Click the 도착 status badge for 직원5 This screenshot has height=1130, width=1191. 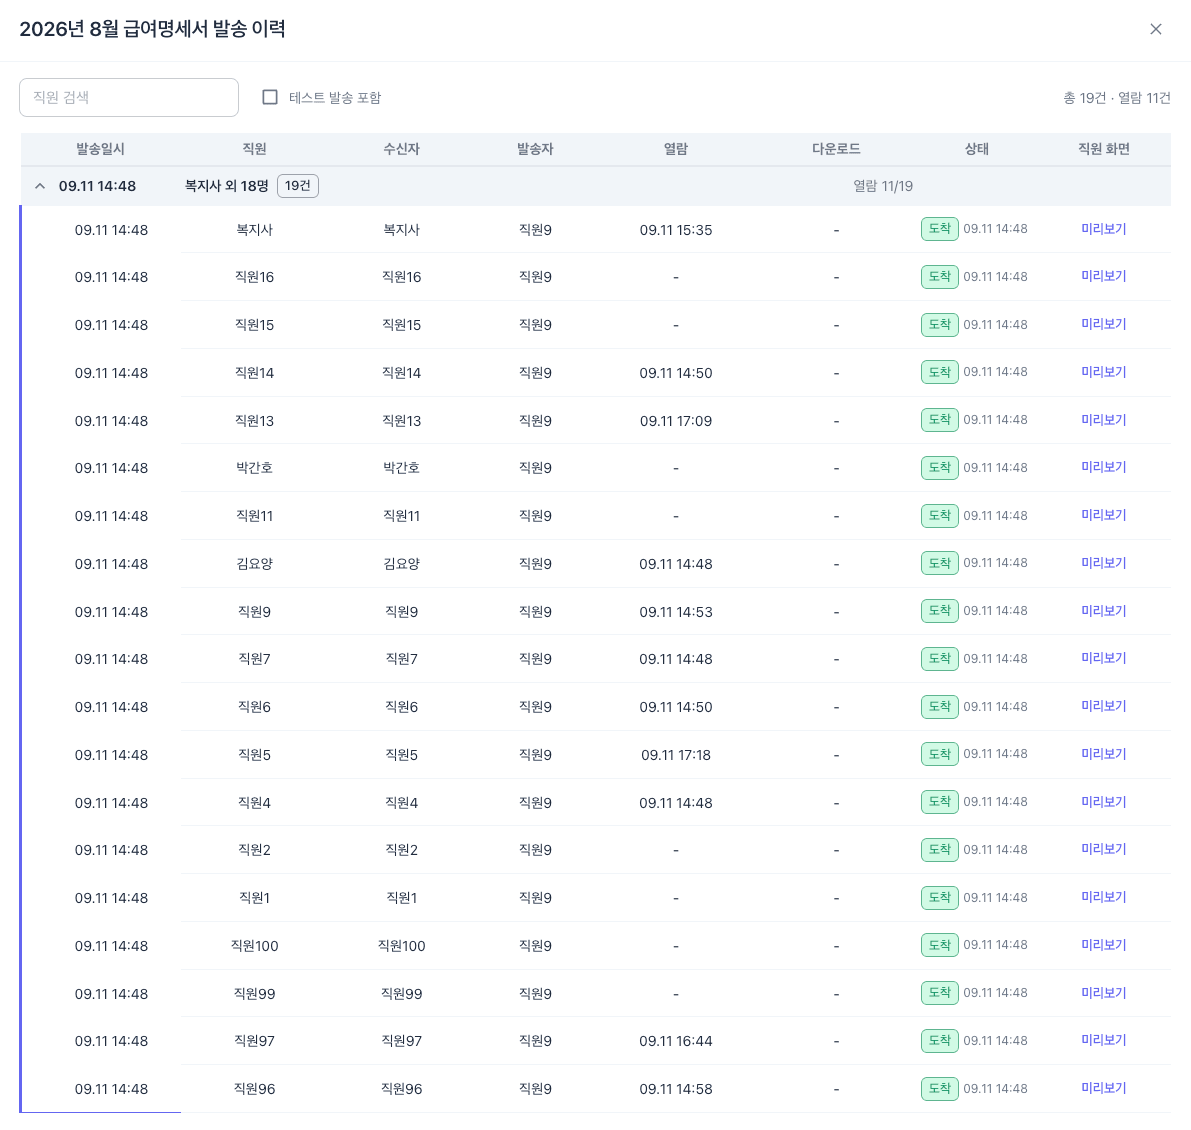940,754
